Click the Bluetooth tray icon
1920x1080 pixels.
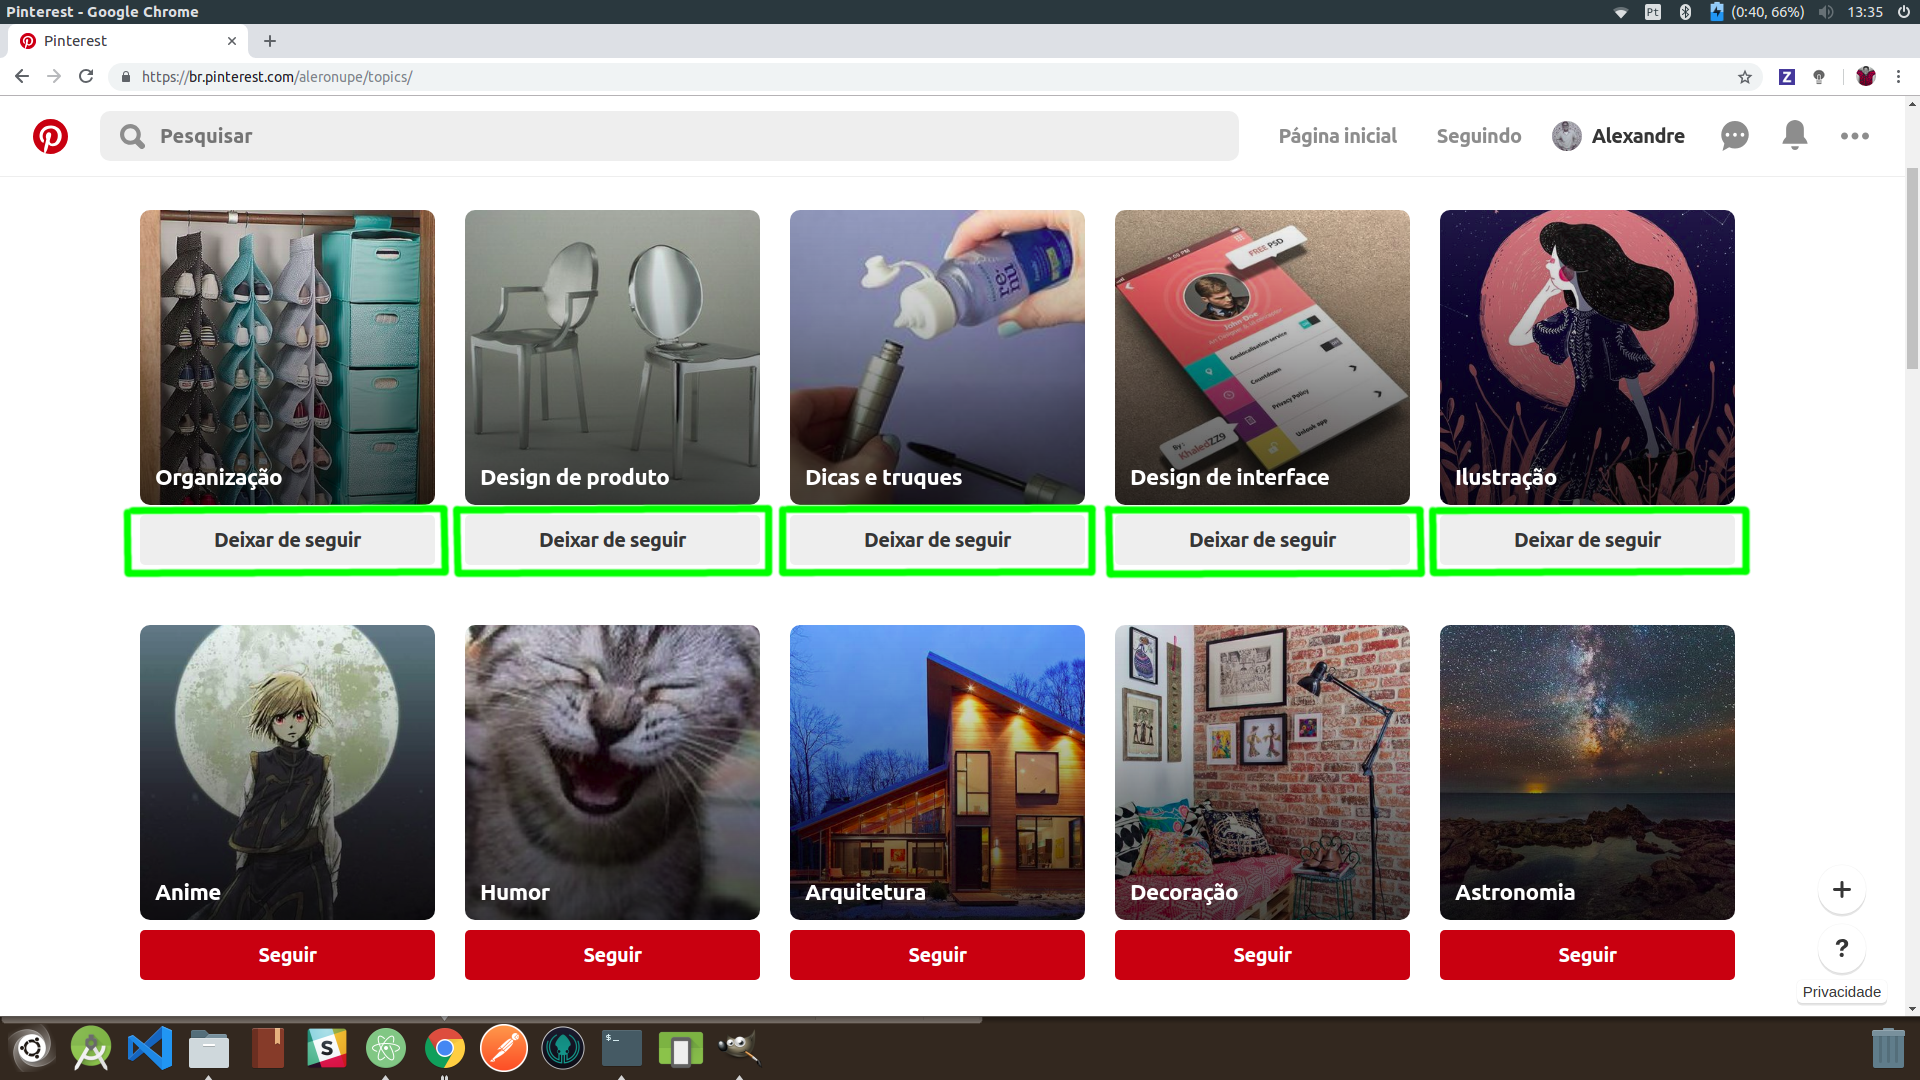pos(1685,12)
